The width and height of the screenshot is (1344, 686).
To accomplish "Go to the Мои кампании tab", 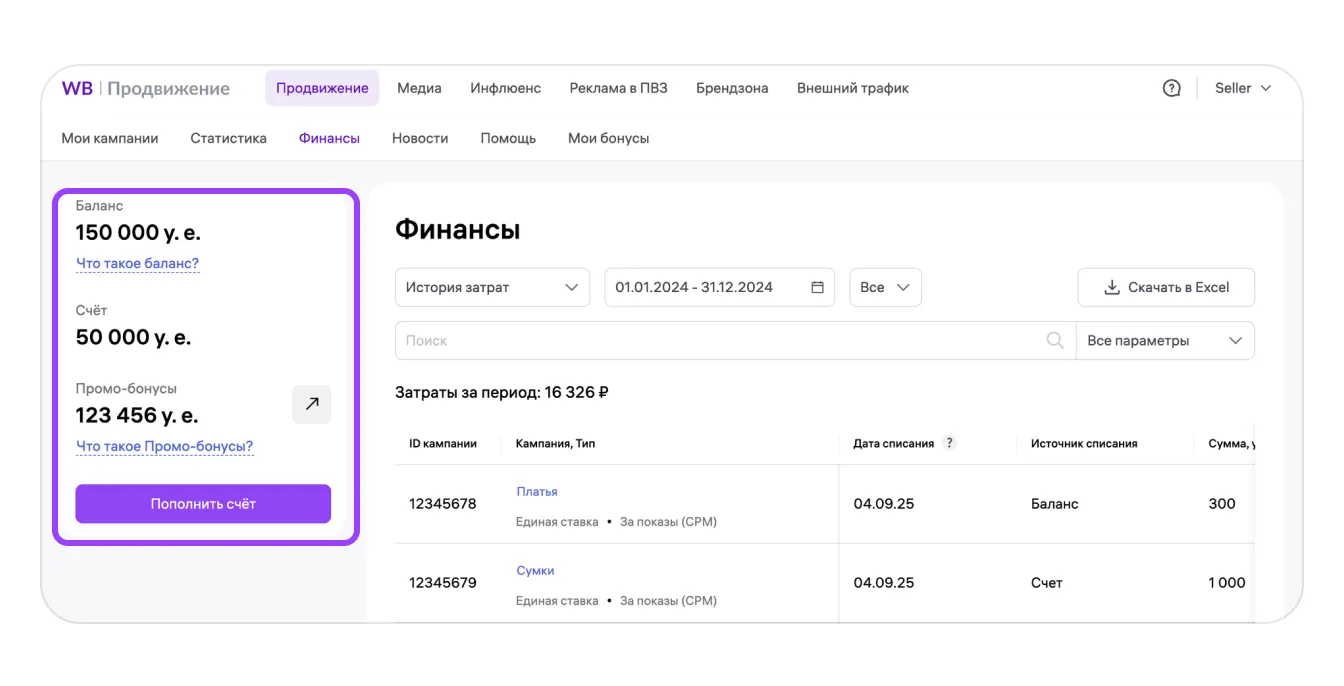I will (110, 138).
